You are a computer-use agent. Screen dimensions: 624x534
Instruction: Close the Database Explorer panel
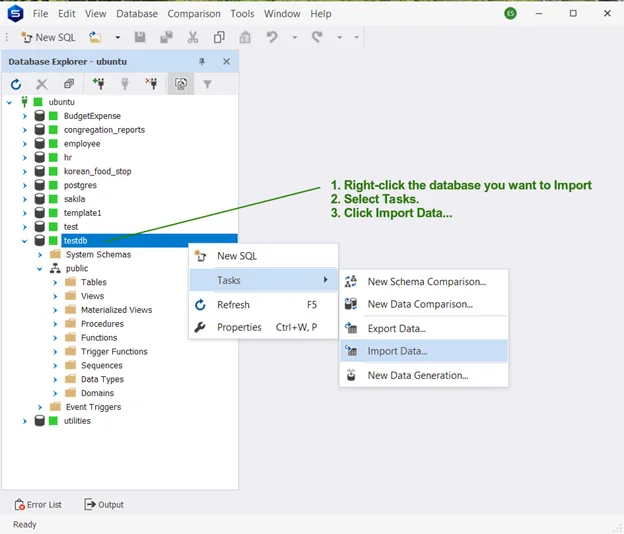point(226,62)
